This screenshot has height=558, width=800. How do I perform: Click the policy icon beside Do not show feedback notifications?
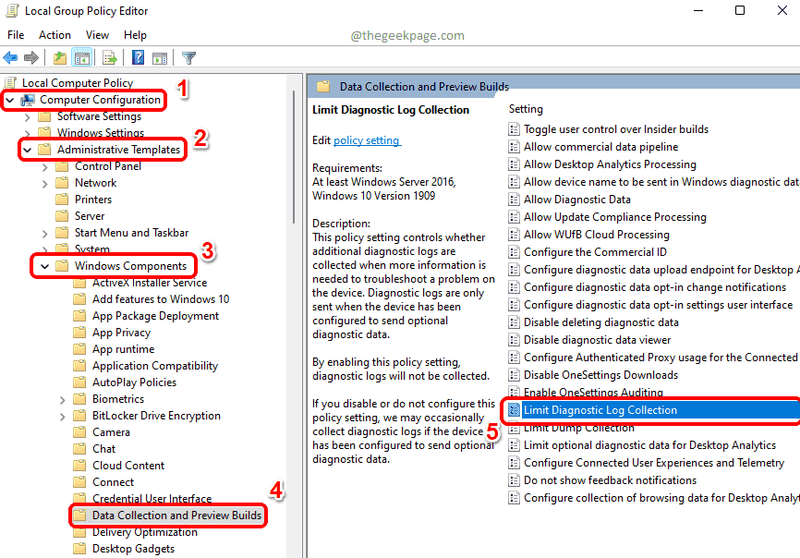514,480
